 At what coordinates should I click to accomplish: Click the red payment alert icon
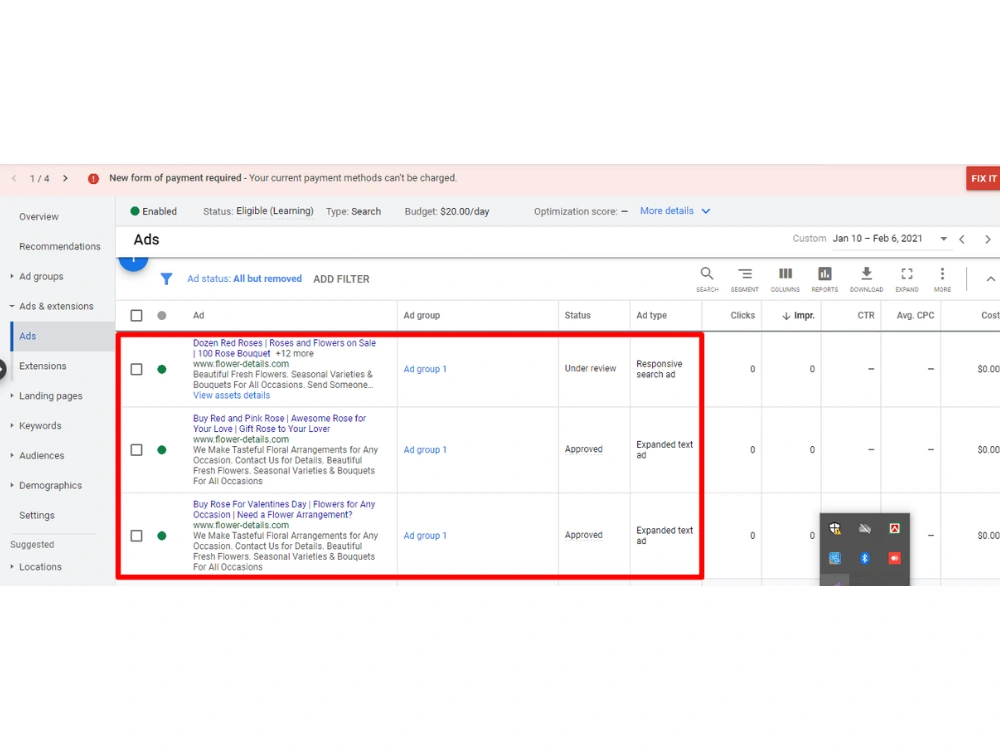pos(93,179)
